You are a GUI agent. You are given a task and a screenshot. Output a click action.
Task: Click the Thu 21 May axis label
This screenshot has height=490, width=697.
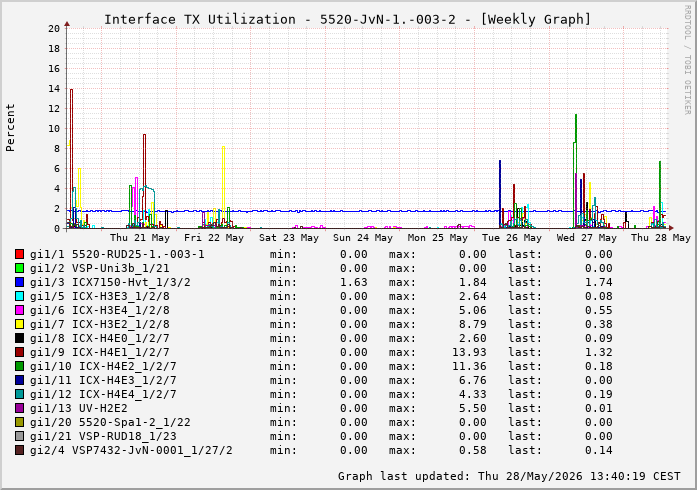click(x=140, y=238)
